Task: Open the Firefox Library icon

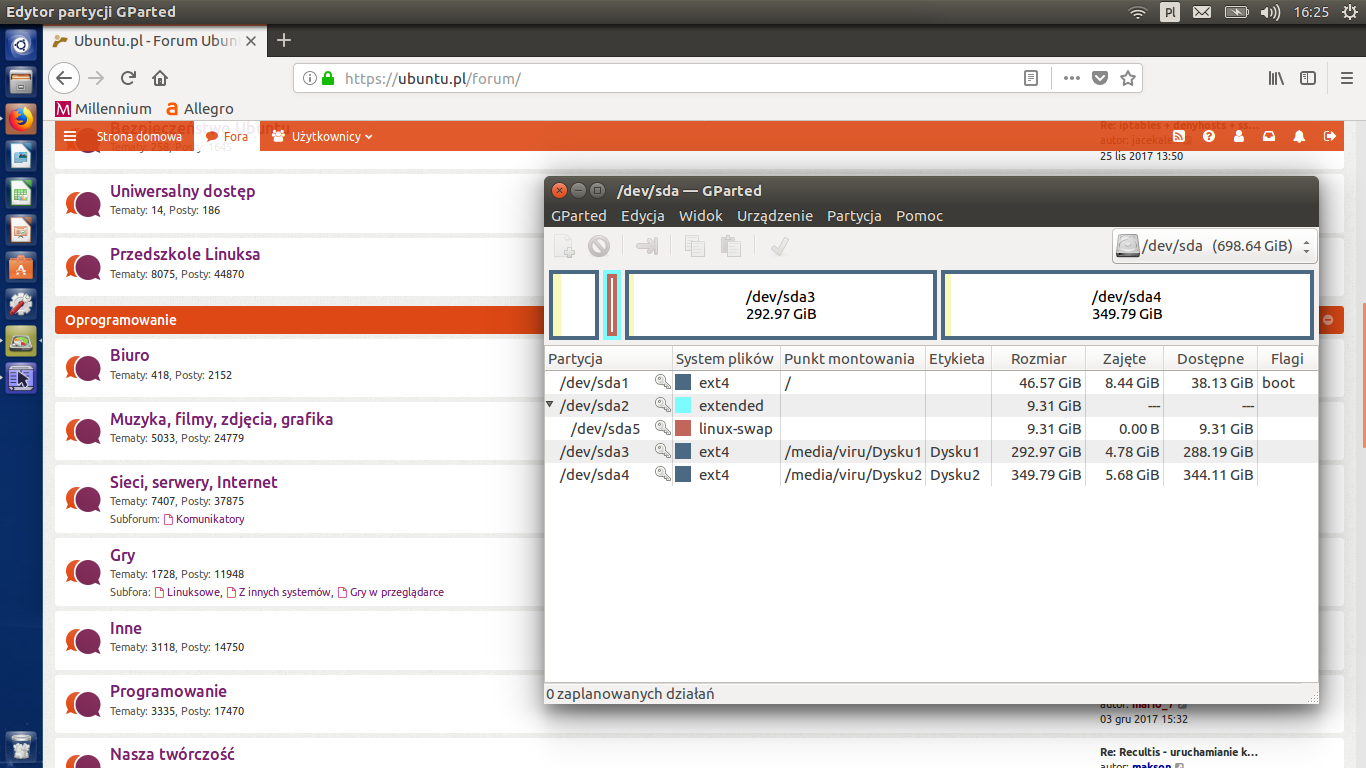Action: tap(1276, 78)
